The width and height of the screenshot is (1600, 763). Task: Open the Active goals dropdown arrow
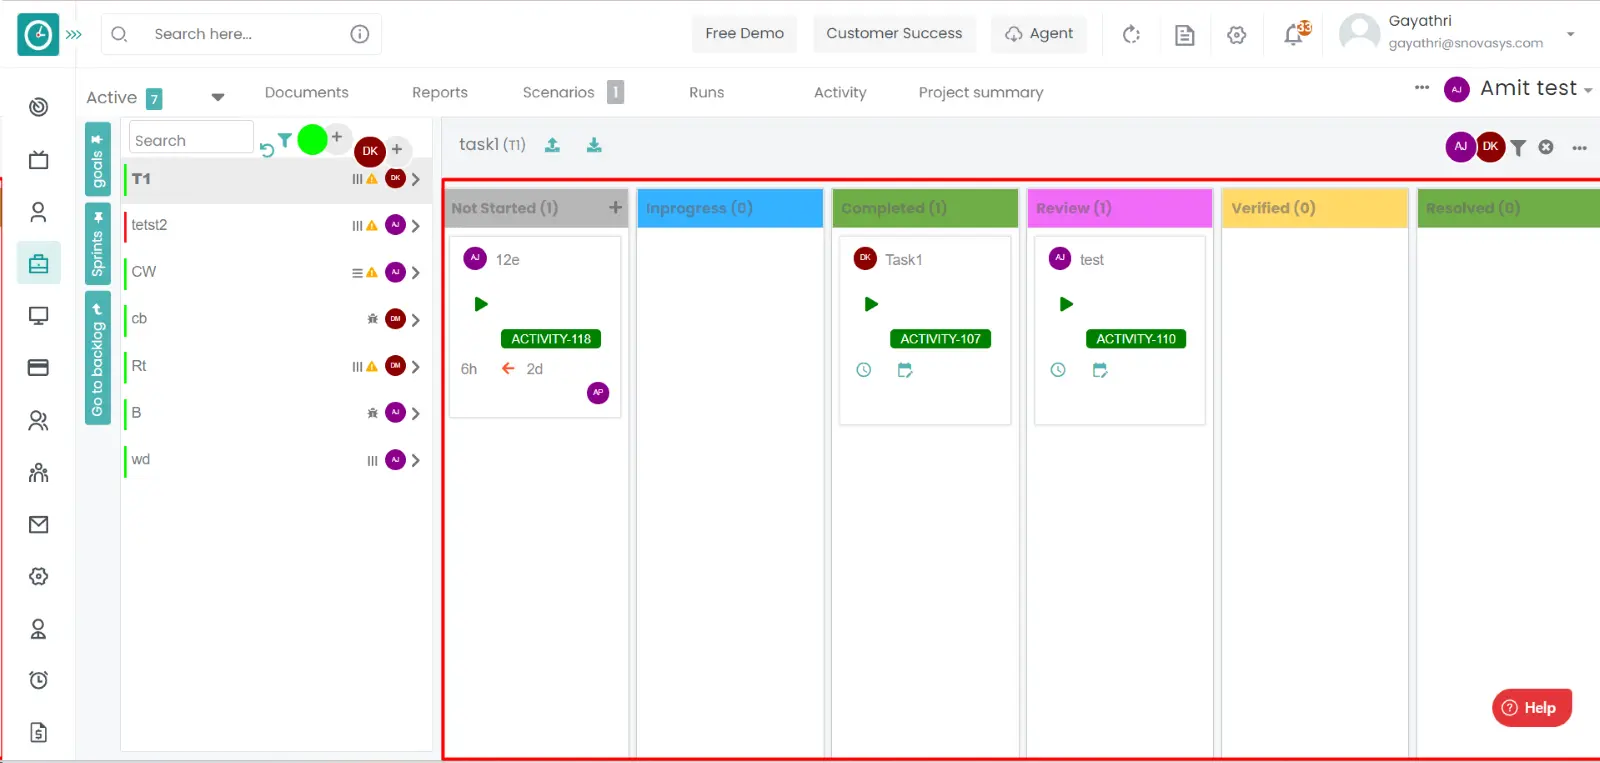[x=218, y=97]
